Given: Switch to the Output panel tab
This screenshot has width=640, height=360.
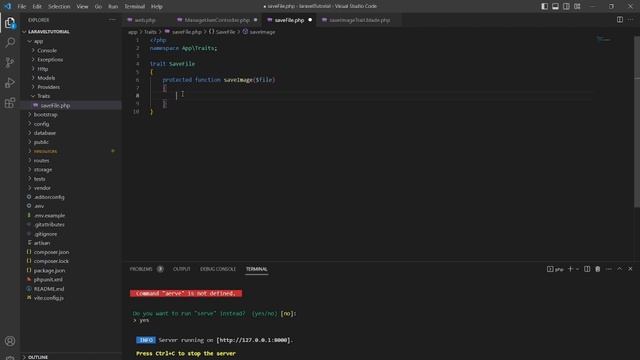Looking at the screenshot, I should click(182, 269).
